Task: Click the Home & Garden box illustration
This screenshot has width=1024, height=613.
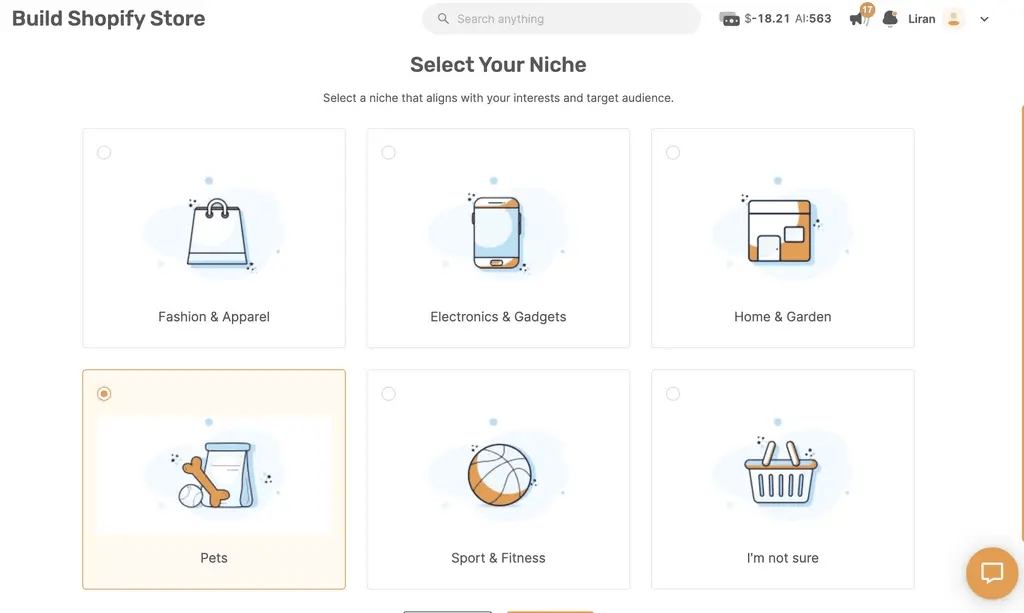Action: pyautogui.click(x=778, y=231)
